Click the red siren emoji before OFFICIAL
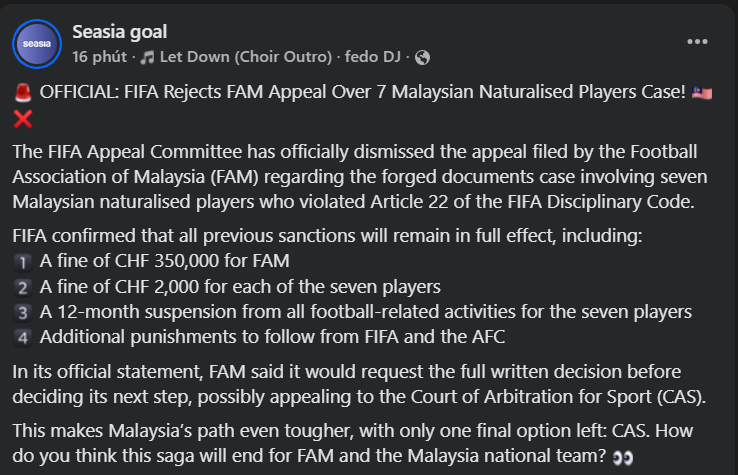Viewport: 738px width, 475px height. pos(23,93)
